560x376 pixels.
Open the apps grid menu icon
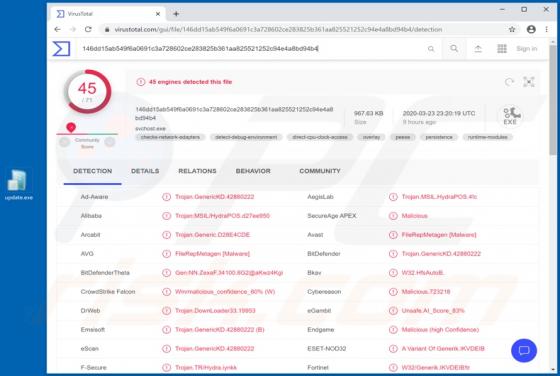tap(502, 49)
